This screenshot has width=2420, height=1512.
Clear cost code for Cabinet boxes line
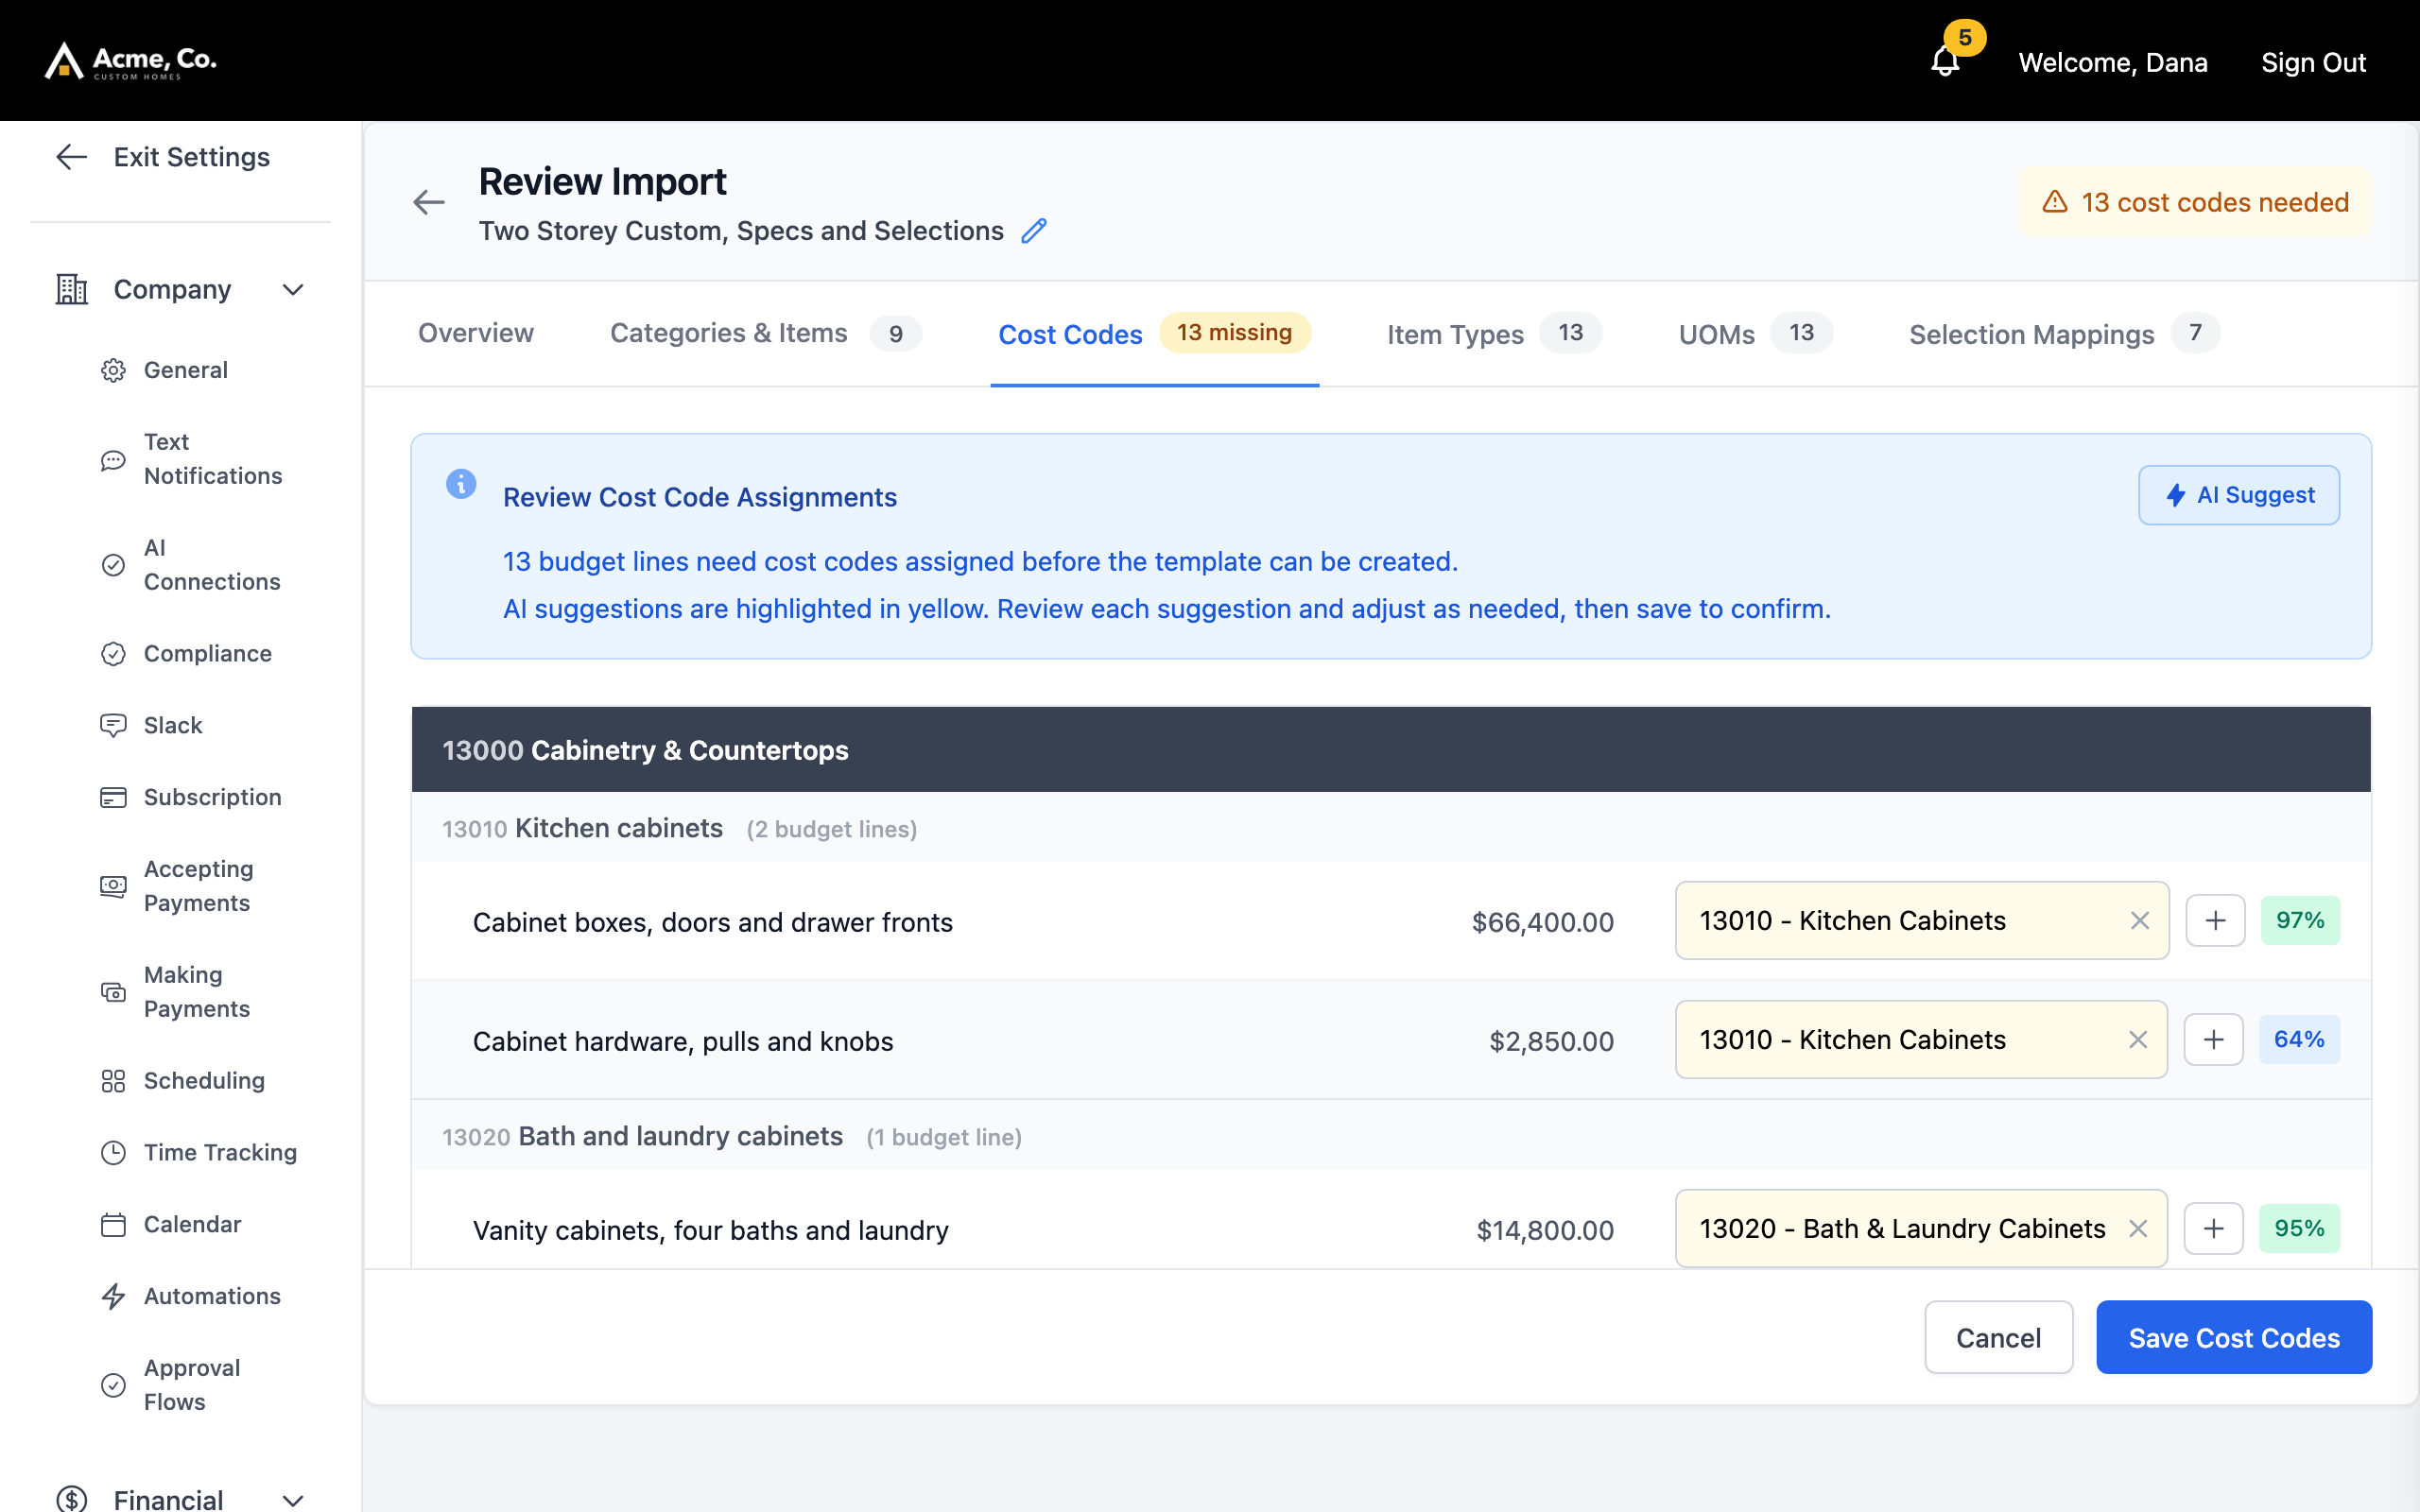click(2139, 921)
